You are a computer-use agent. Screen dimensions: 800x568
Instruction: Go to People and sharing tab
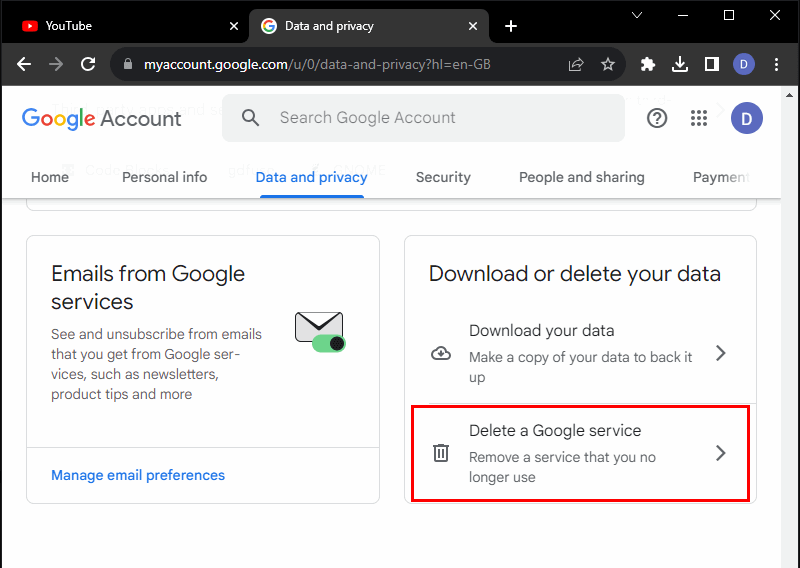pyautogui.click(x=581, y=177)
